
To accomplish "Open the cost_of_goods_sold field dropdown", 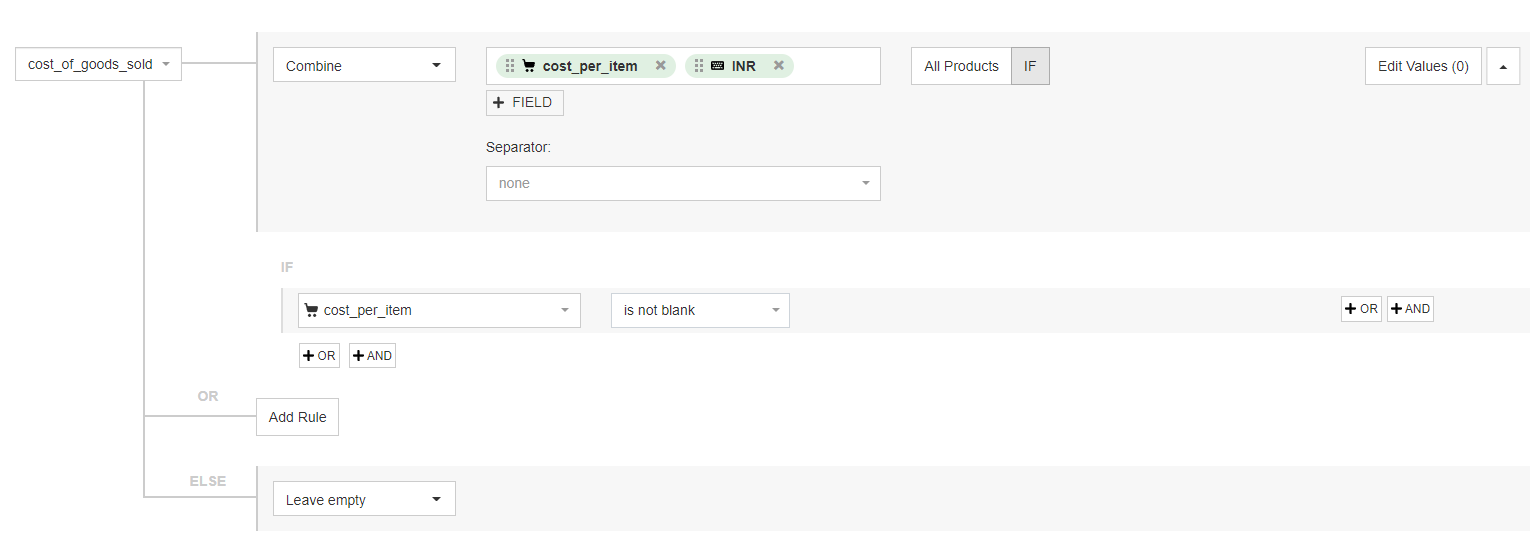I will 98,64.
